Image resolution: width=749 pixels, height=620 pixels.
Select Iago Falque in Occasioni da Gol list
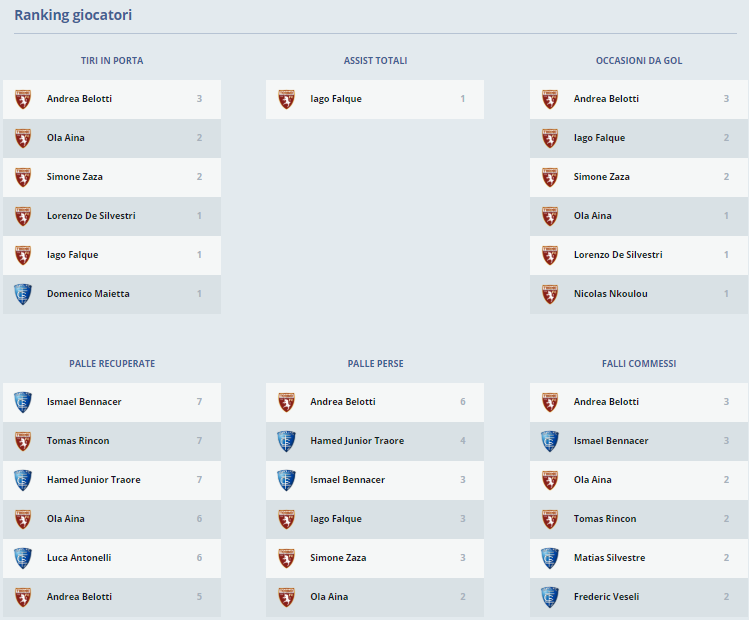599,138
